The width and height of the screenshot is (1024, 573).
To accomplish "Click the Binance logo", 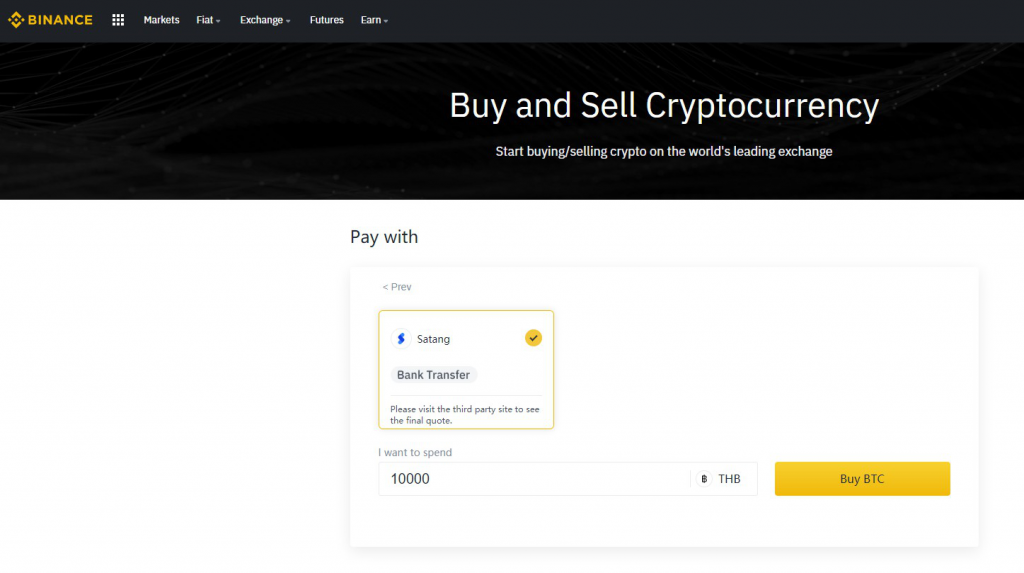I will pyautogui.click(x=51, y=20).
